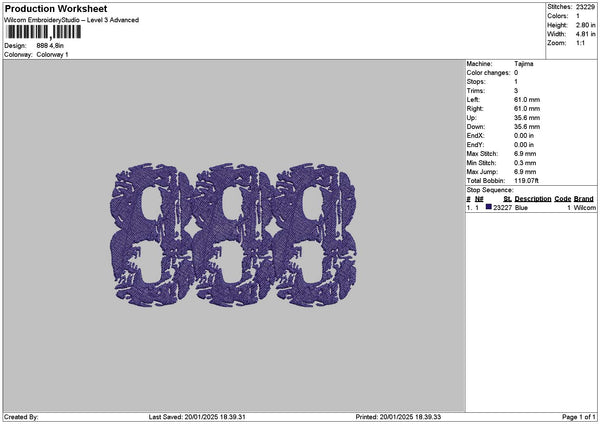Click the Blue description in stop row
Screen dimensions: 600x424
[x=521, y=207]
